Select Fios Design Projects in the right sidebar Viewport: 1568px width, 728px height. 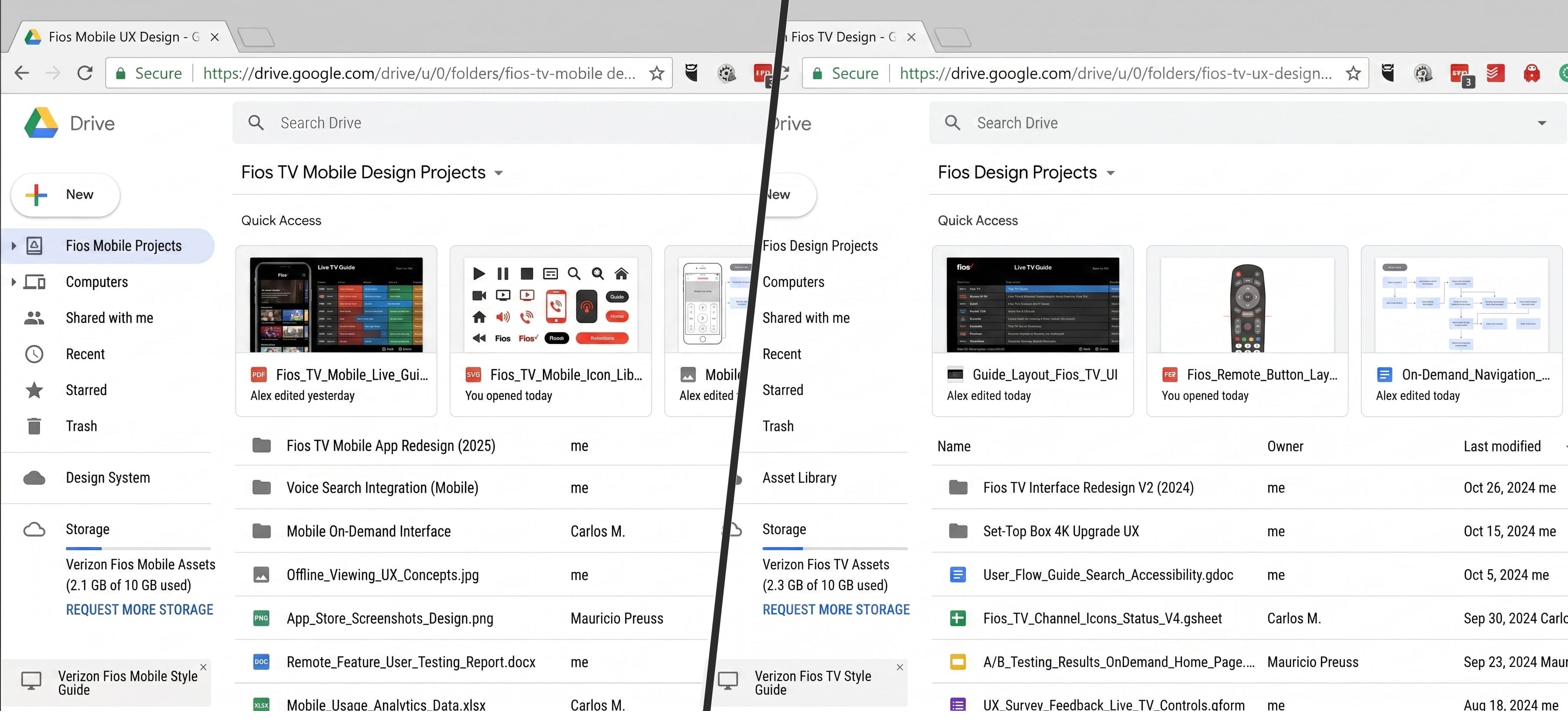(820, 246)
